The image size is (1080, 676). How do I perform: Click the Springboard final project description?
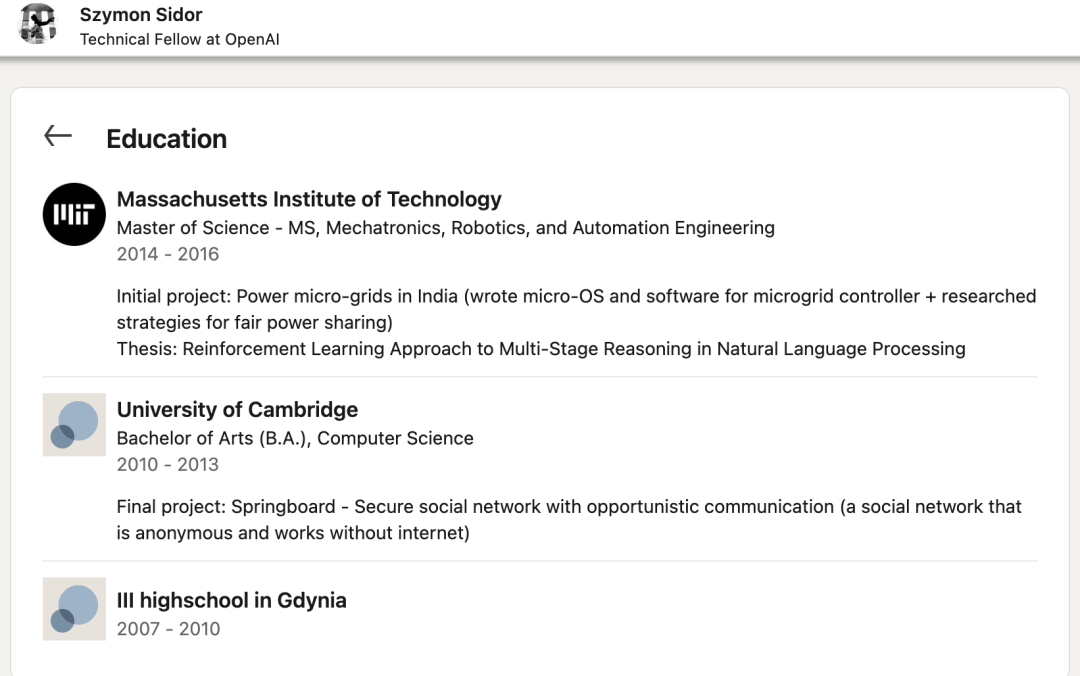[568, 507]
